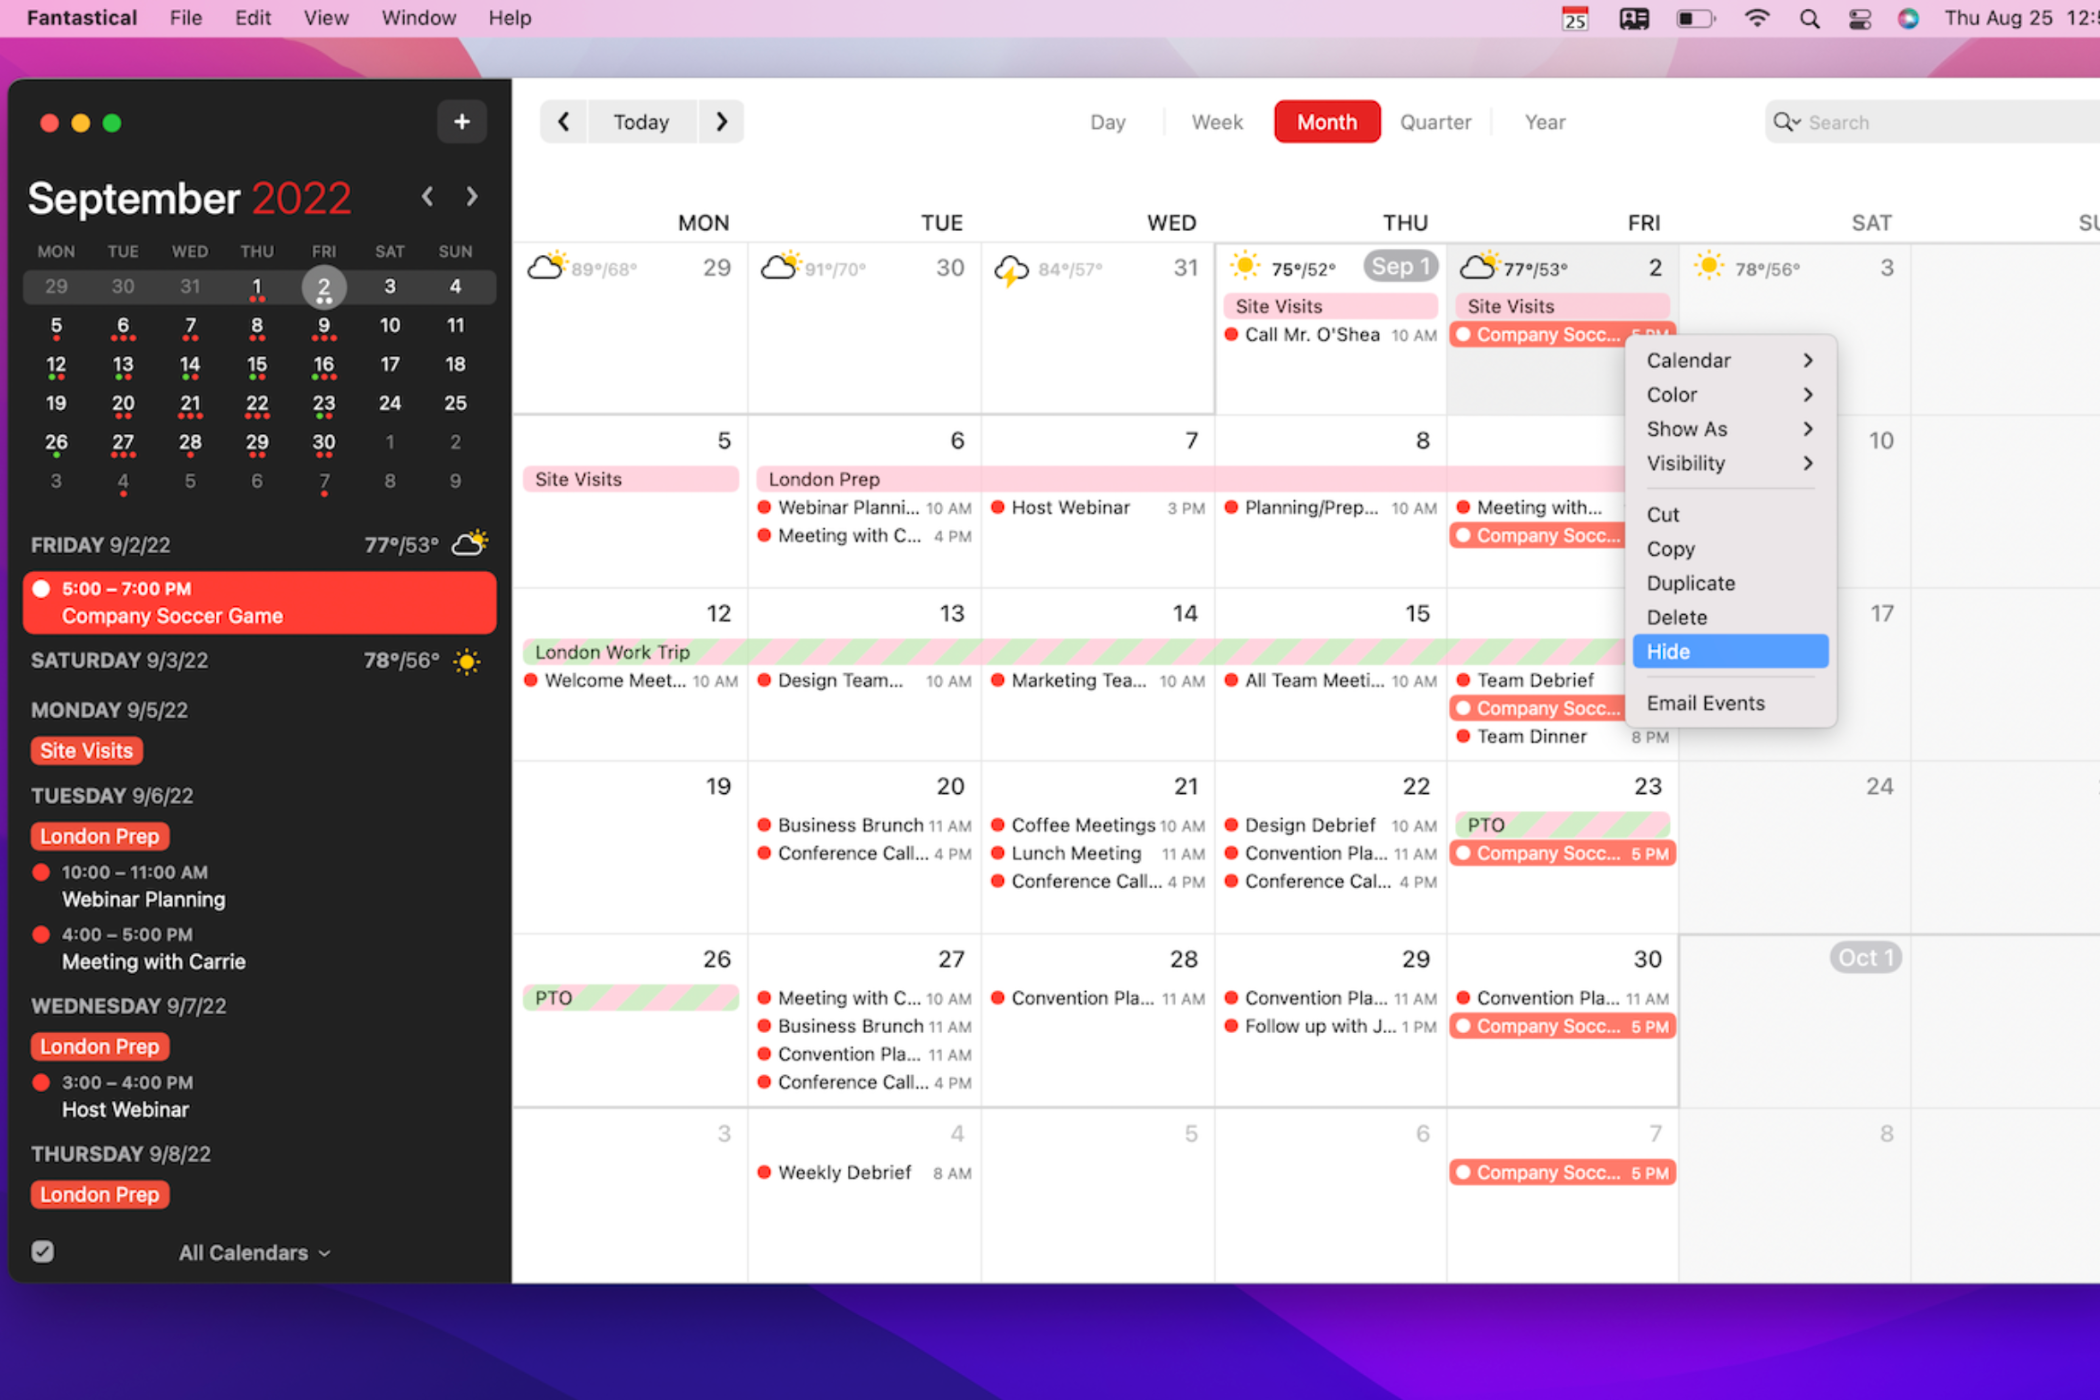Expand the Visibility submenu
Screen dimensions: 2100x1400
point(1729,463)
